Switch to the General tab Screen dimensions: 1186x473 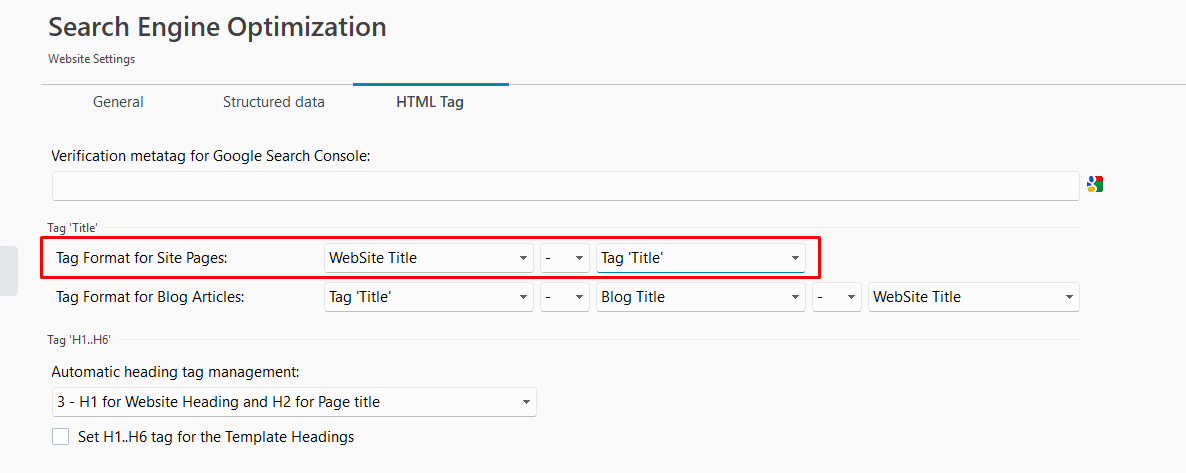coord(118,102)
